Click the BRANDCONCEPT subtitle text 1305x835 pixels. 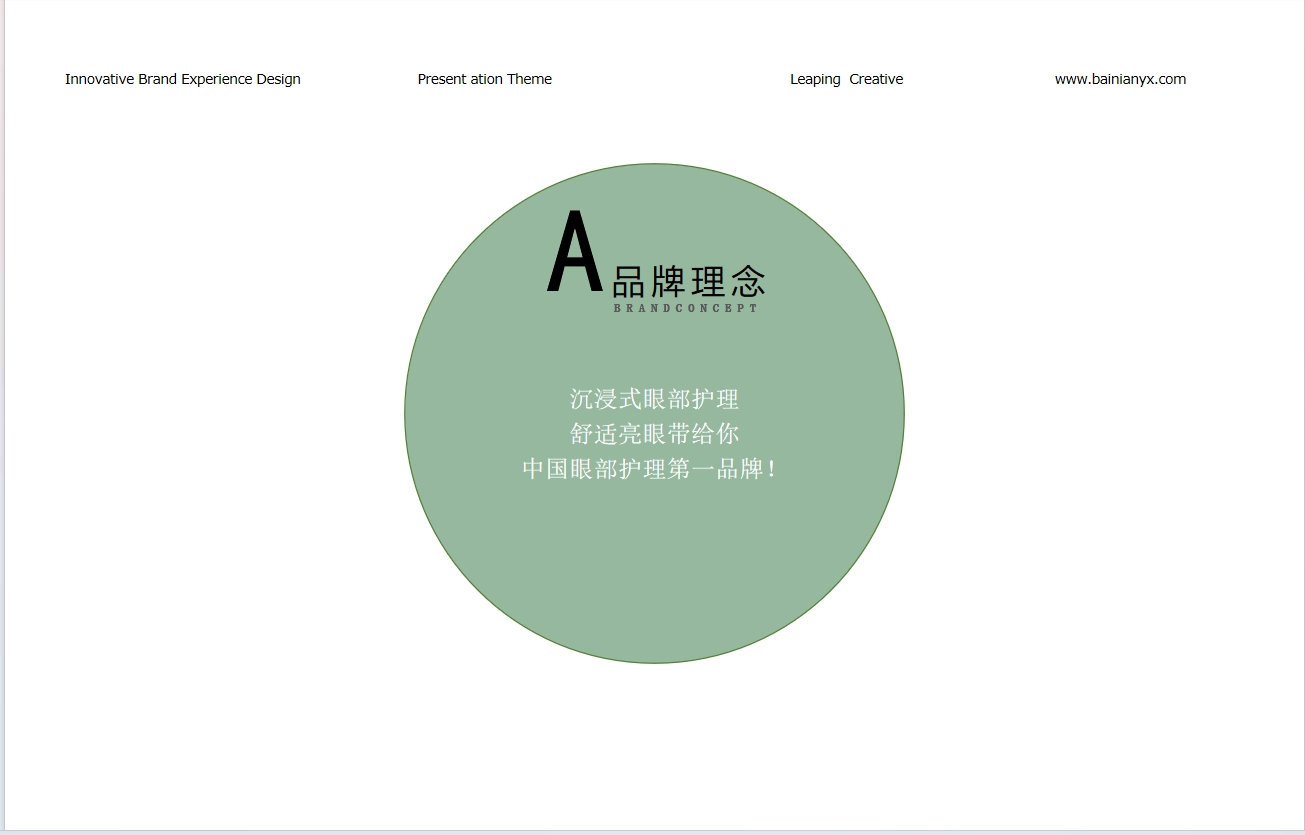(x=686, y=309)
